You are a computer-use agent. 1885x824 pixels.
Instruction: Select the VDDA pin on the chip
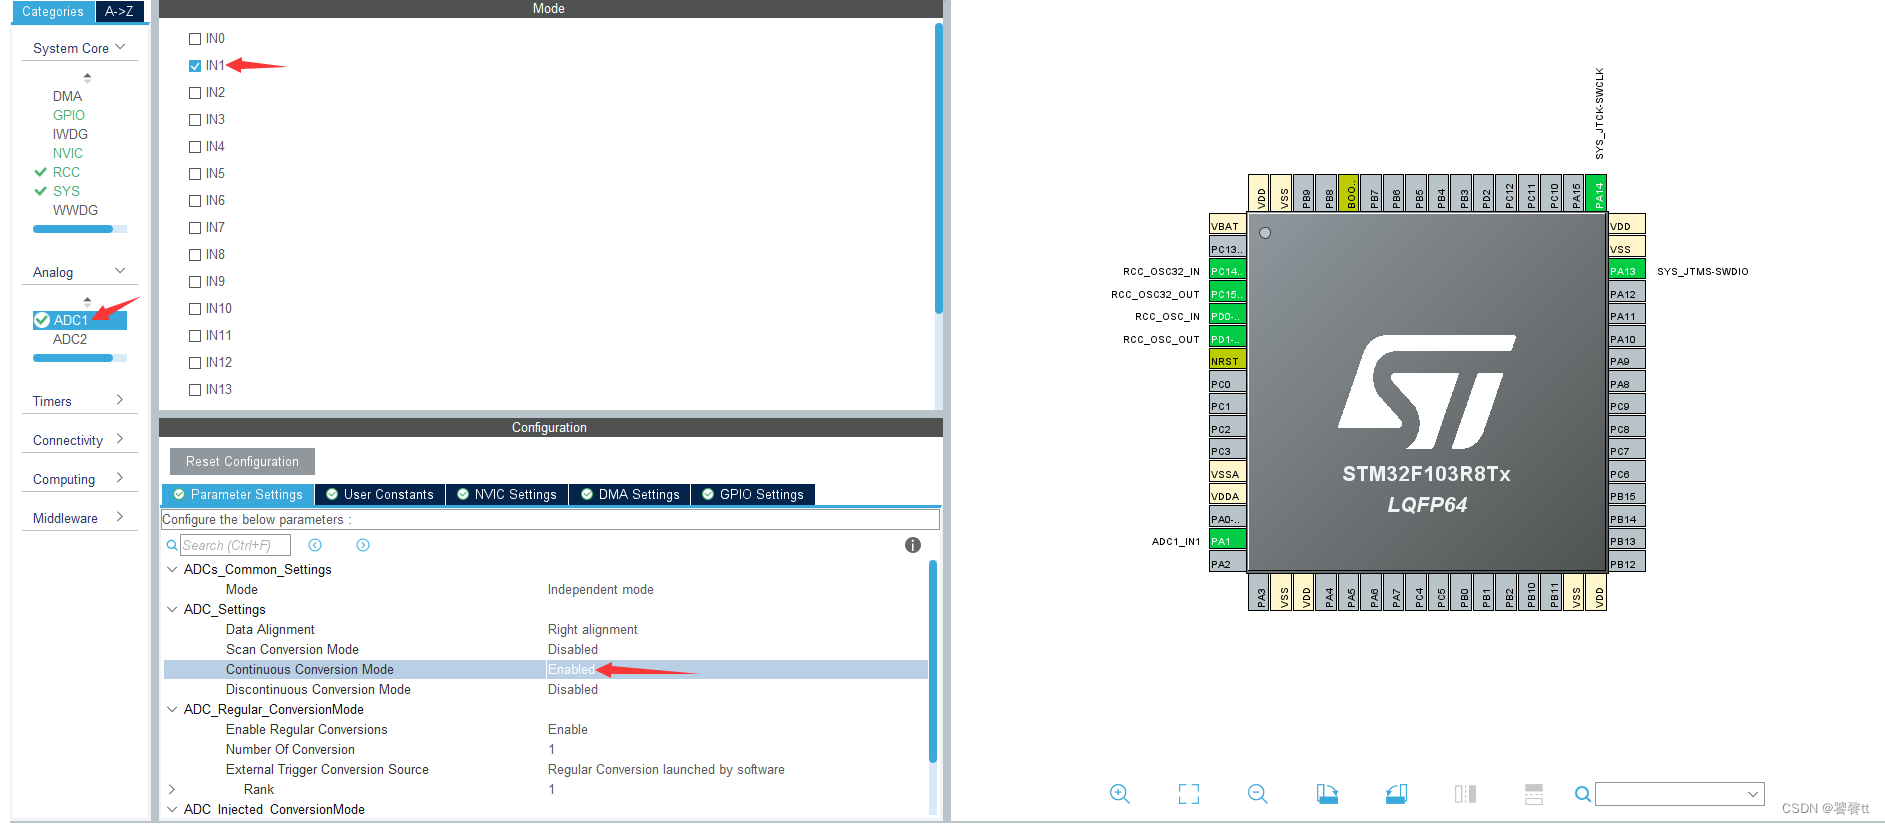point(1227,496)
